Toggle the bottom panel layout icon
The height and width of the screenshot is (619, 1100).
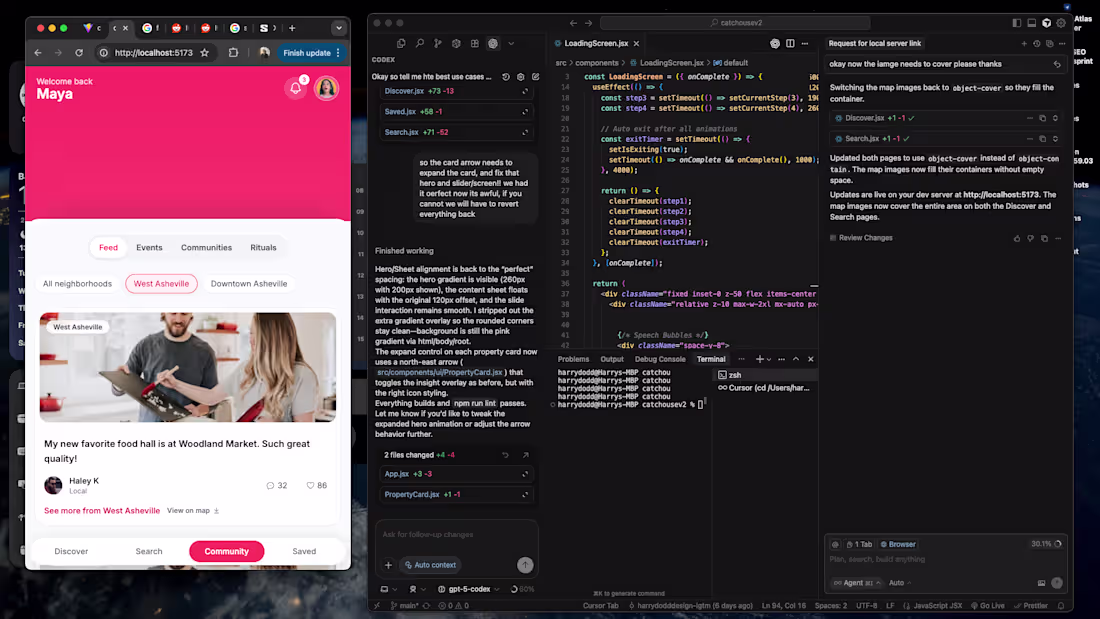click(x=1031, y=23)
